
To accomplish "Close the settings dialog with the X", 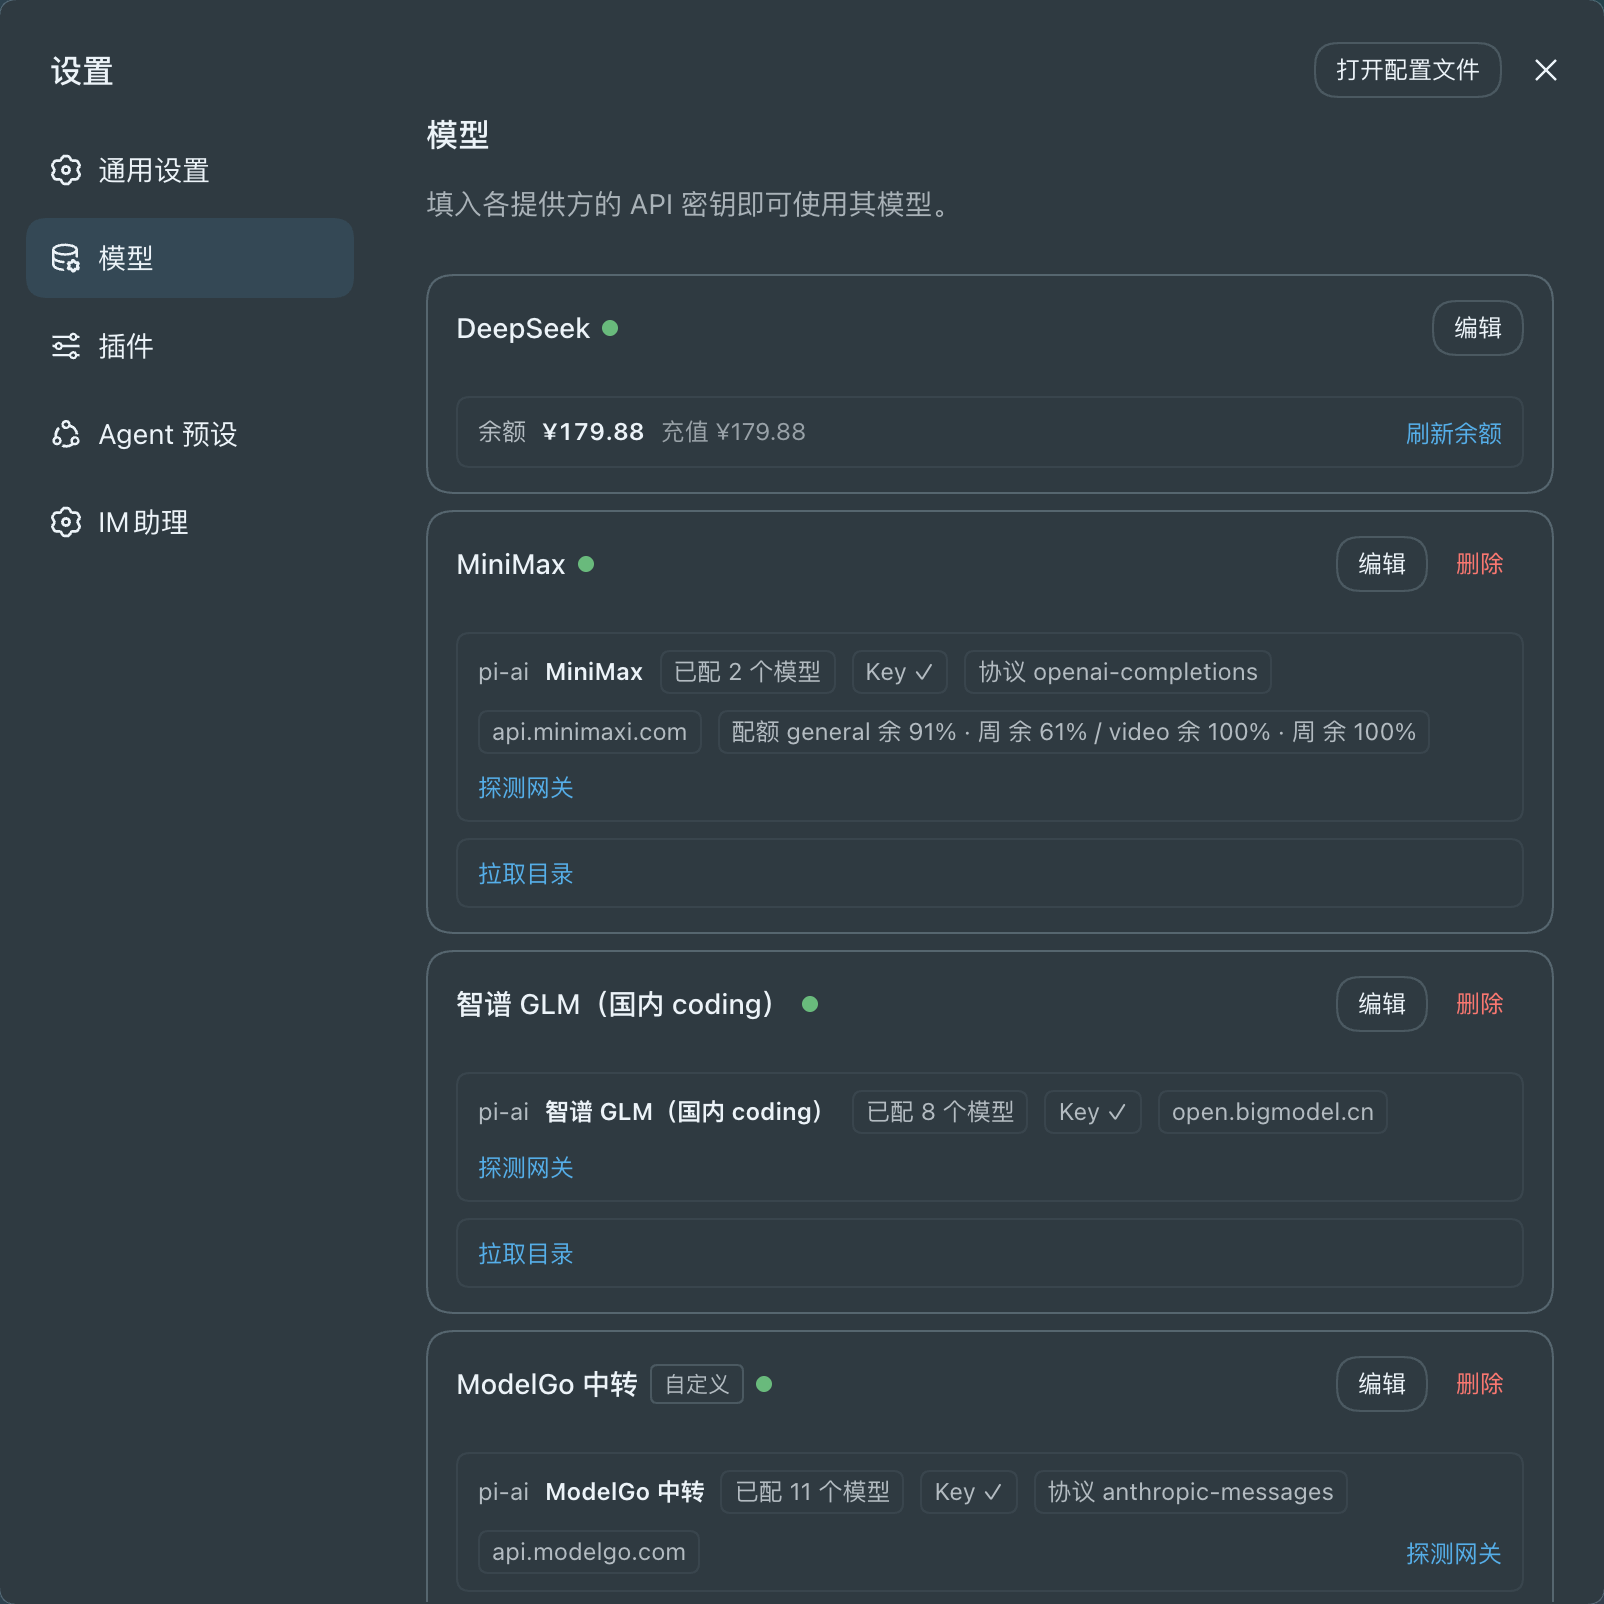I will pyautogui.click(x=1546, y=70).
